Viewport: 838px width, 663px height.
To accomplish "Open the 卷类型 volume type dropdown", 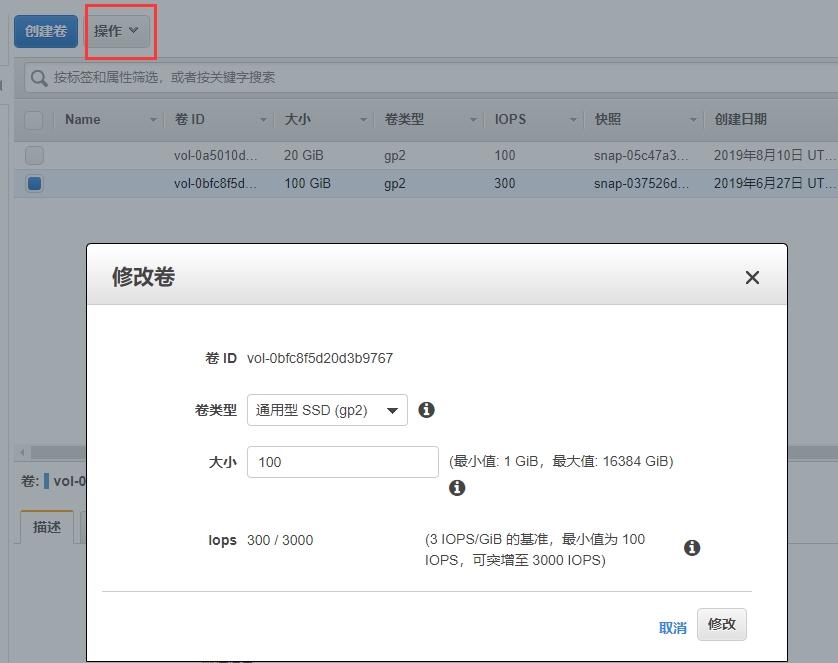I will click(x=327, y=410).
